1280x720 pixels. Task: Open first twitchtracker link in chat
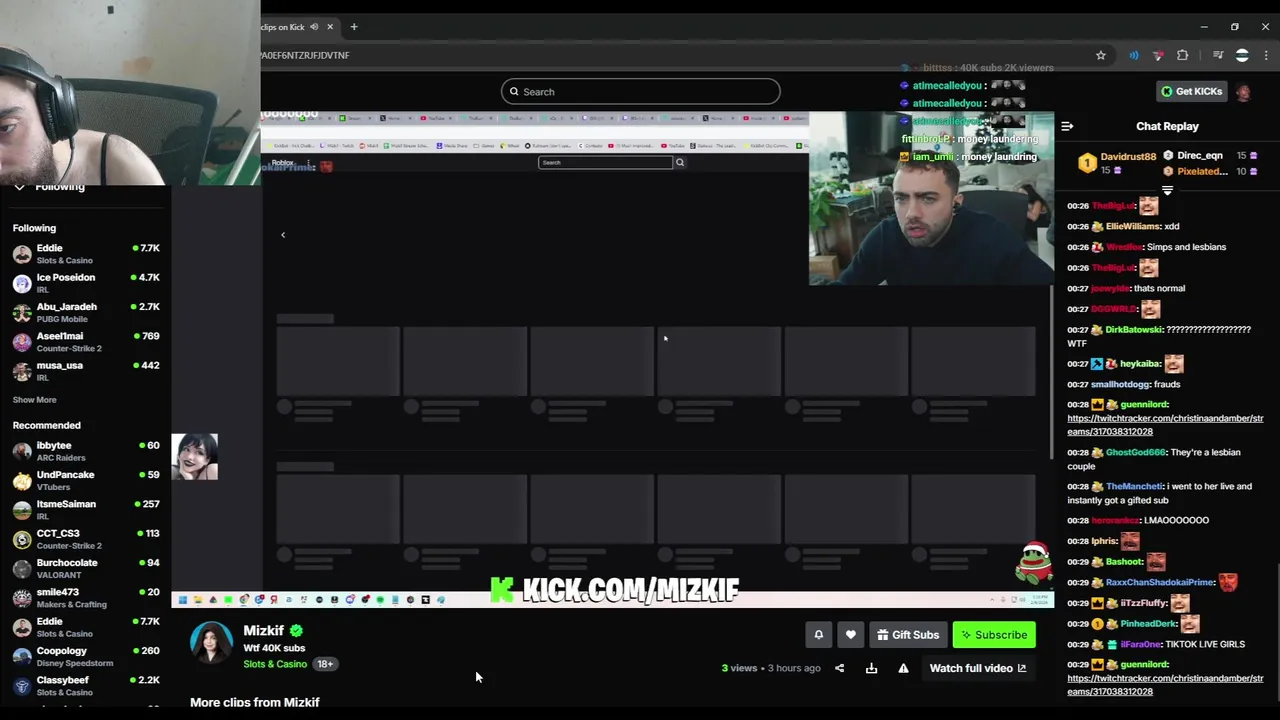tap(1165, 425)
